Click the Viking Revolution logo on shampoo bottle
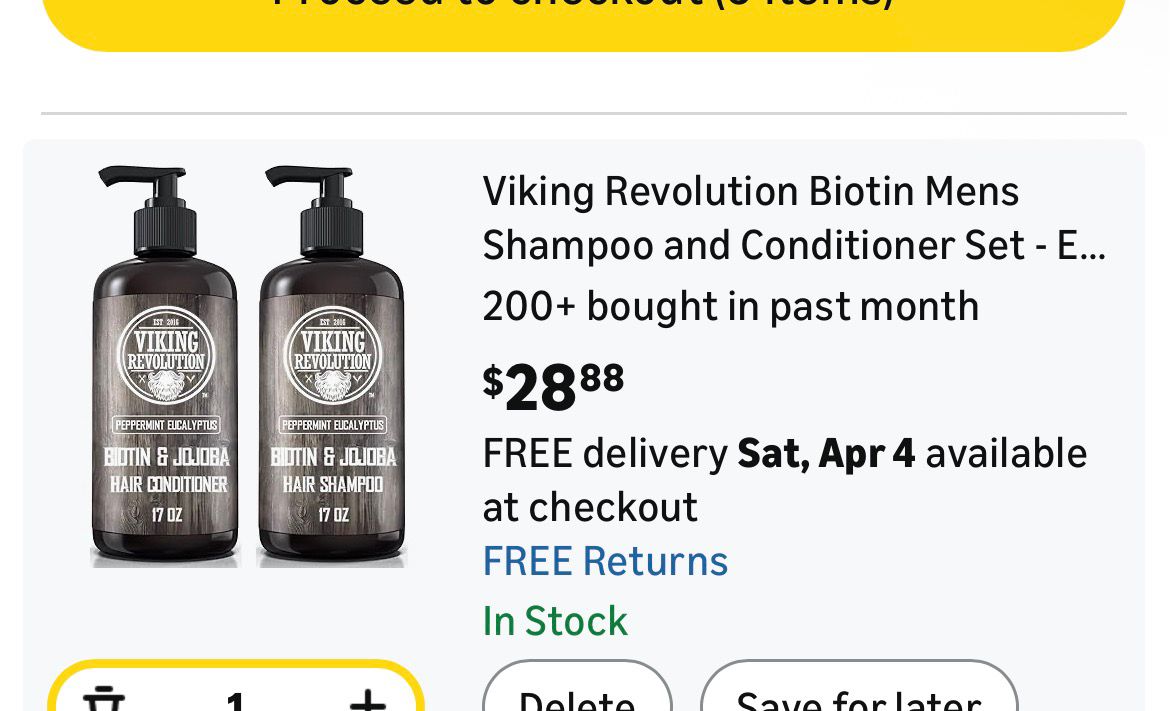1170x711 pixels. (332, 354)
